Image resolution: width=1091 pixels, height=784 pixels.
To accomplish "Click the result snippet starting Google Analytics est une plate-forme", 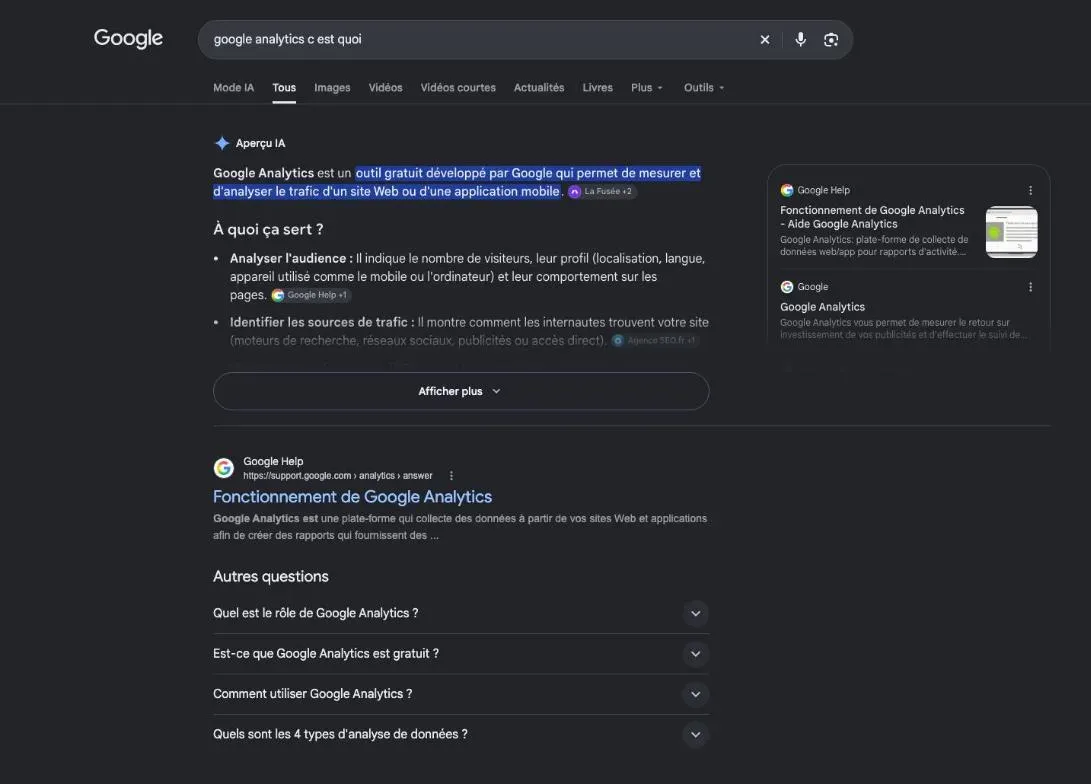I will (x=460, y=527).
